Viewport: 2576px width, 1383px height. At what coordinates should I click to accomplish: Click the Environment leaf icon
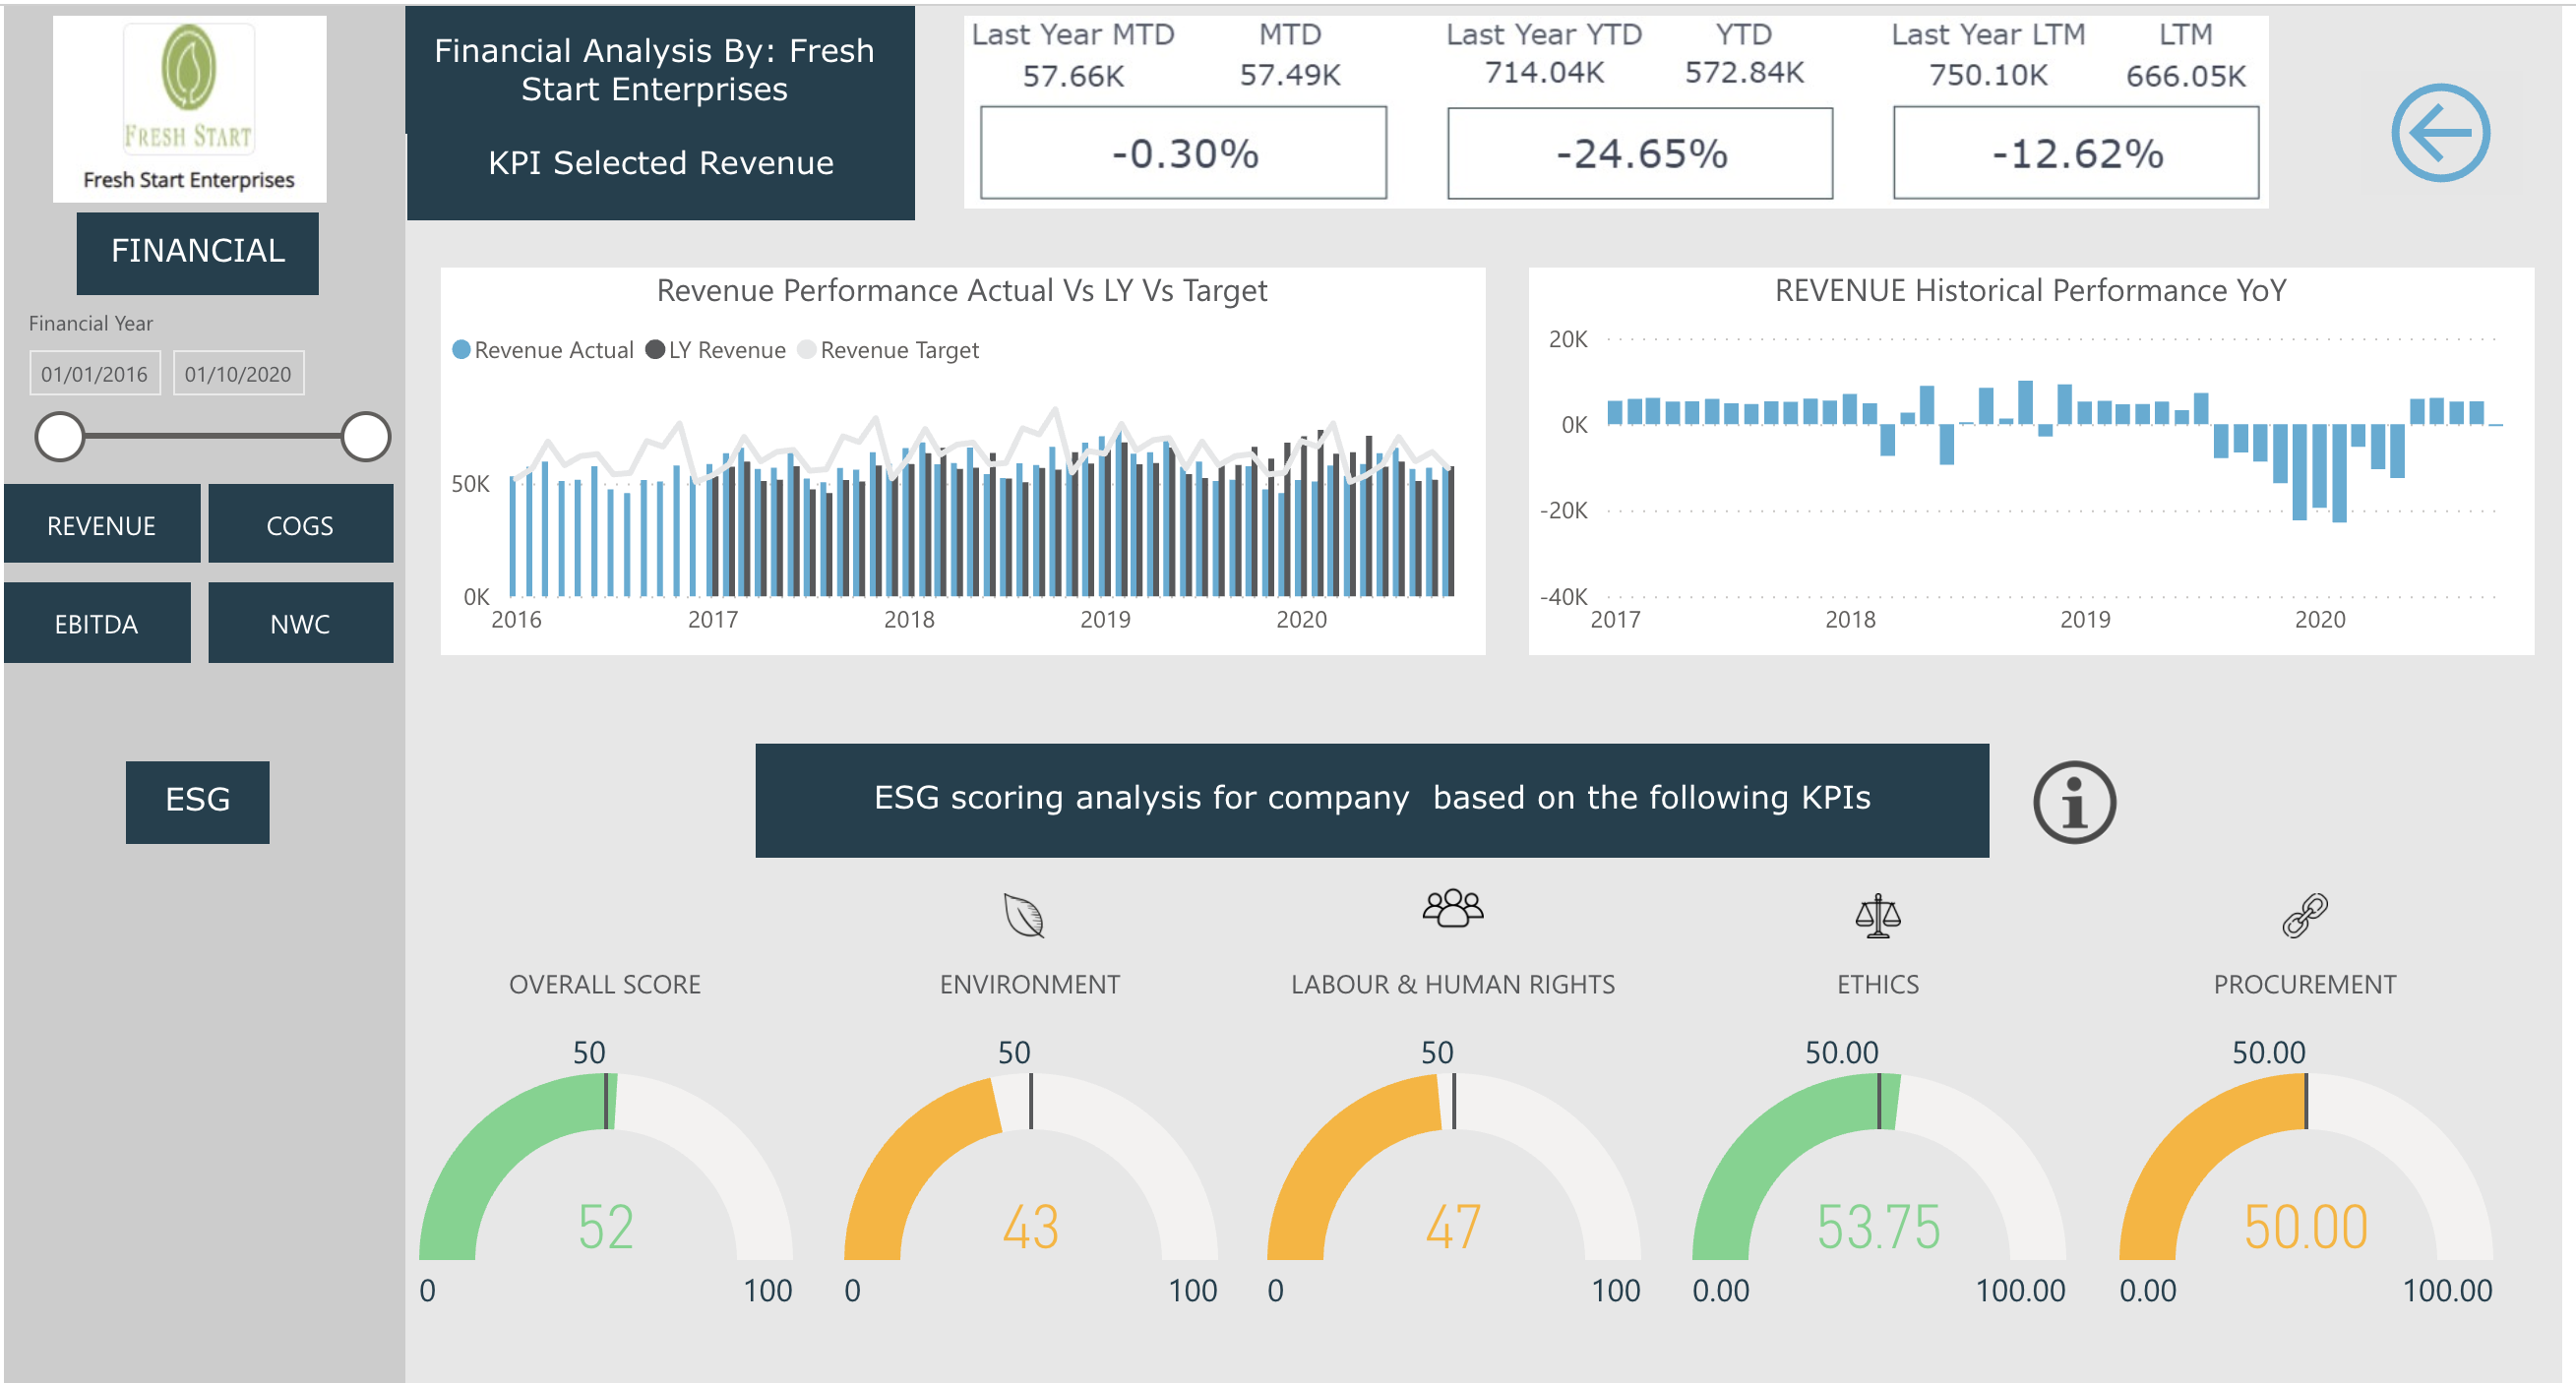1023,915
